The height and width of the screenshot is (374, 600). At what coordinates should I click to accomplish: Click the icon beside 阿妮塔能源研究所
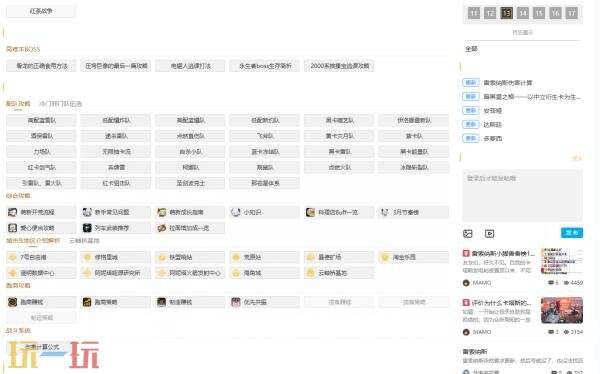(x=87, y=273)
